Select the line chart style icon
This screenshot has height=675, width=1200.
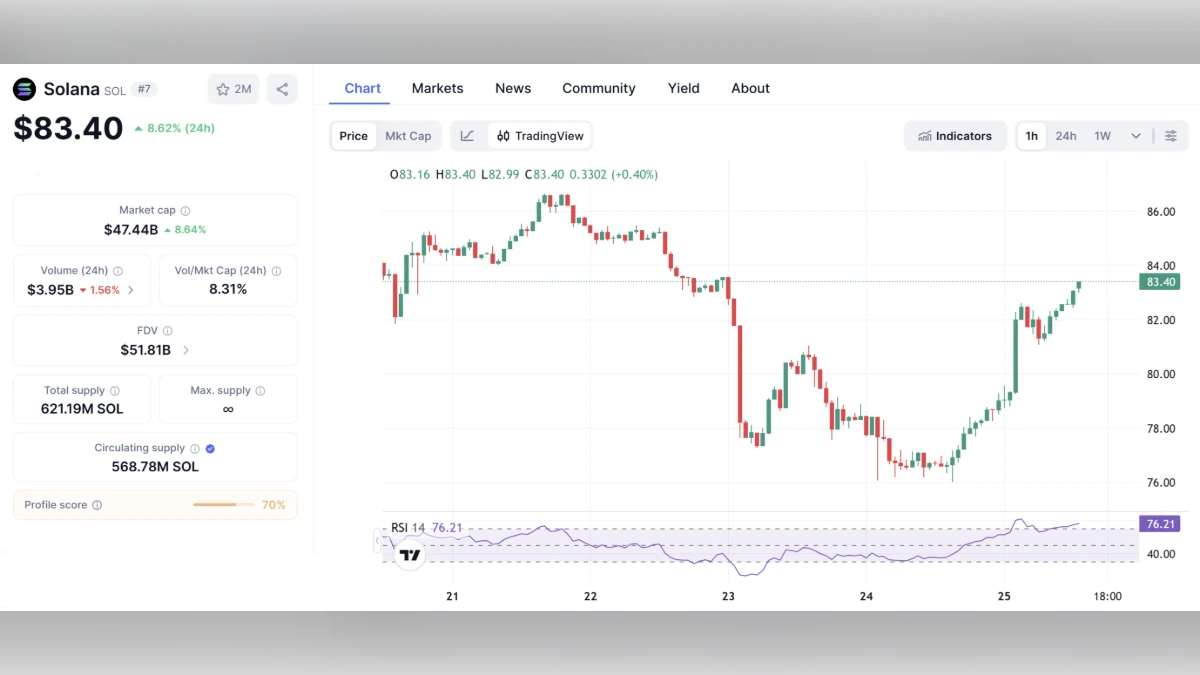467,135
